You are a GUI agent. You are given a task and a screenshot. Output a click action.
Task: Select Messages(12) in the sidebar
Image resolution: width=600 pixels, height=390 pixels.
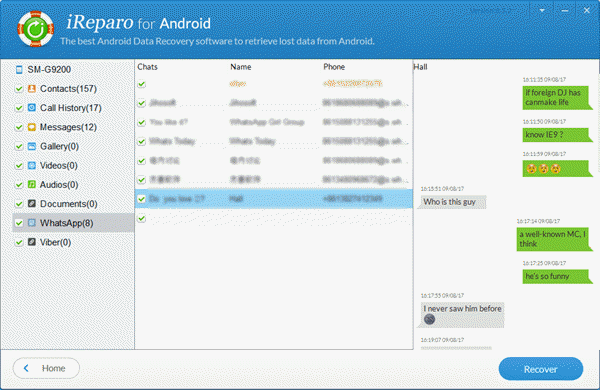[x=68, y=127]
